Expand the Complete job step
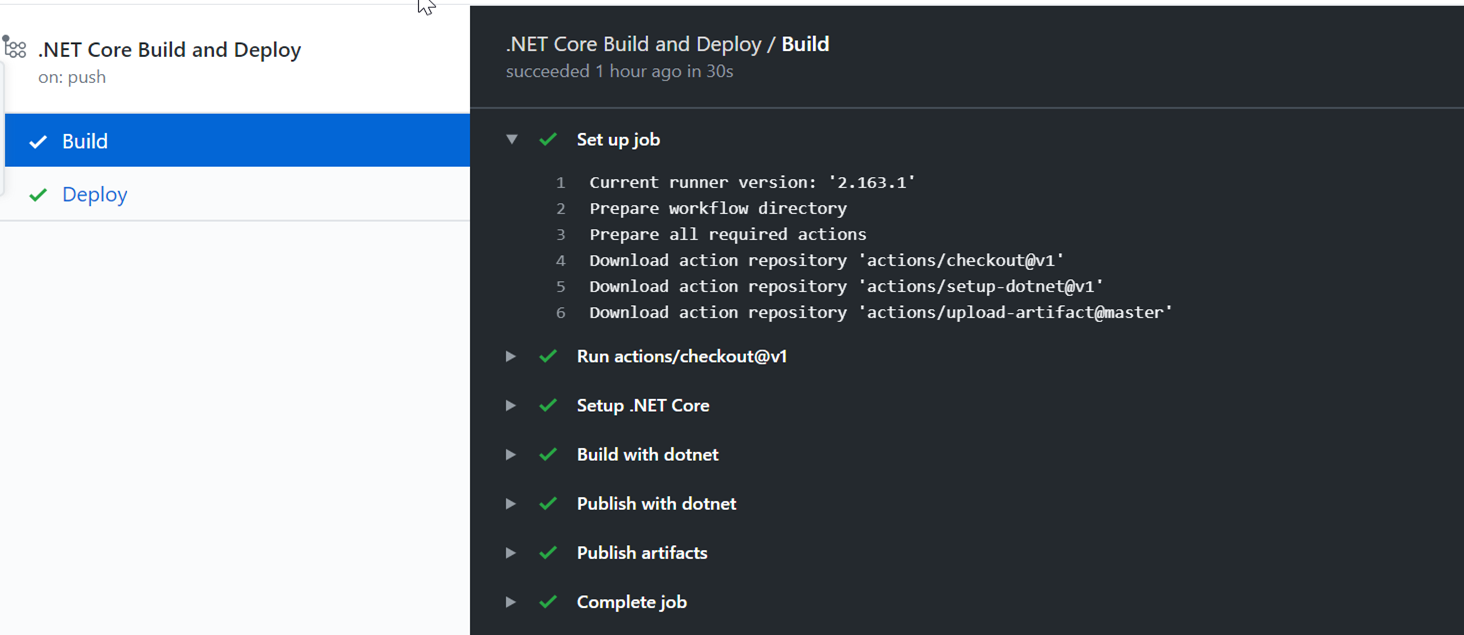Screen dimensions: 1464x635 click(x=511, y=602)
